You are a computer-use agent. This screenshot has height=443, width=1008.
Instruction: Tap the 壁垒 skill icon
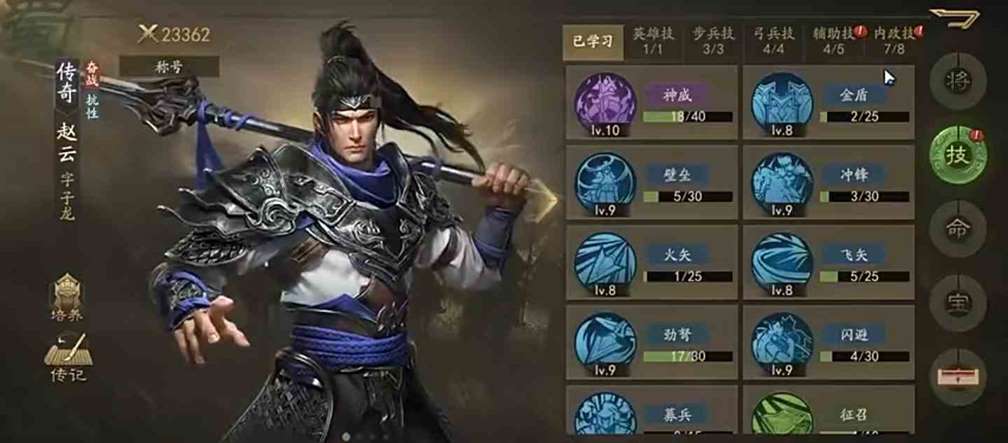(x=604, y=181)
